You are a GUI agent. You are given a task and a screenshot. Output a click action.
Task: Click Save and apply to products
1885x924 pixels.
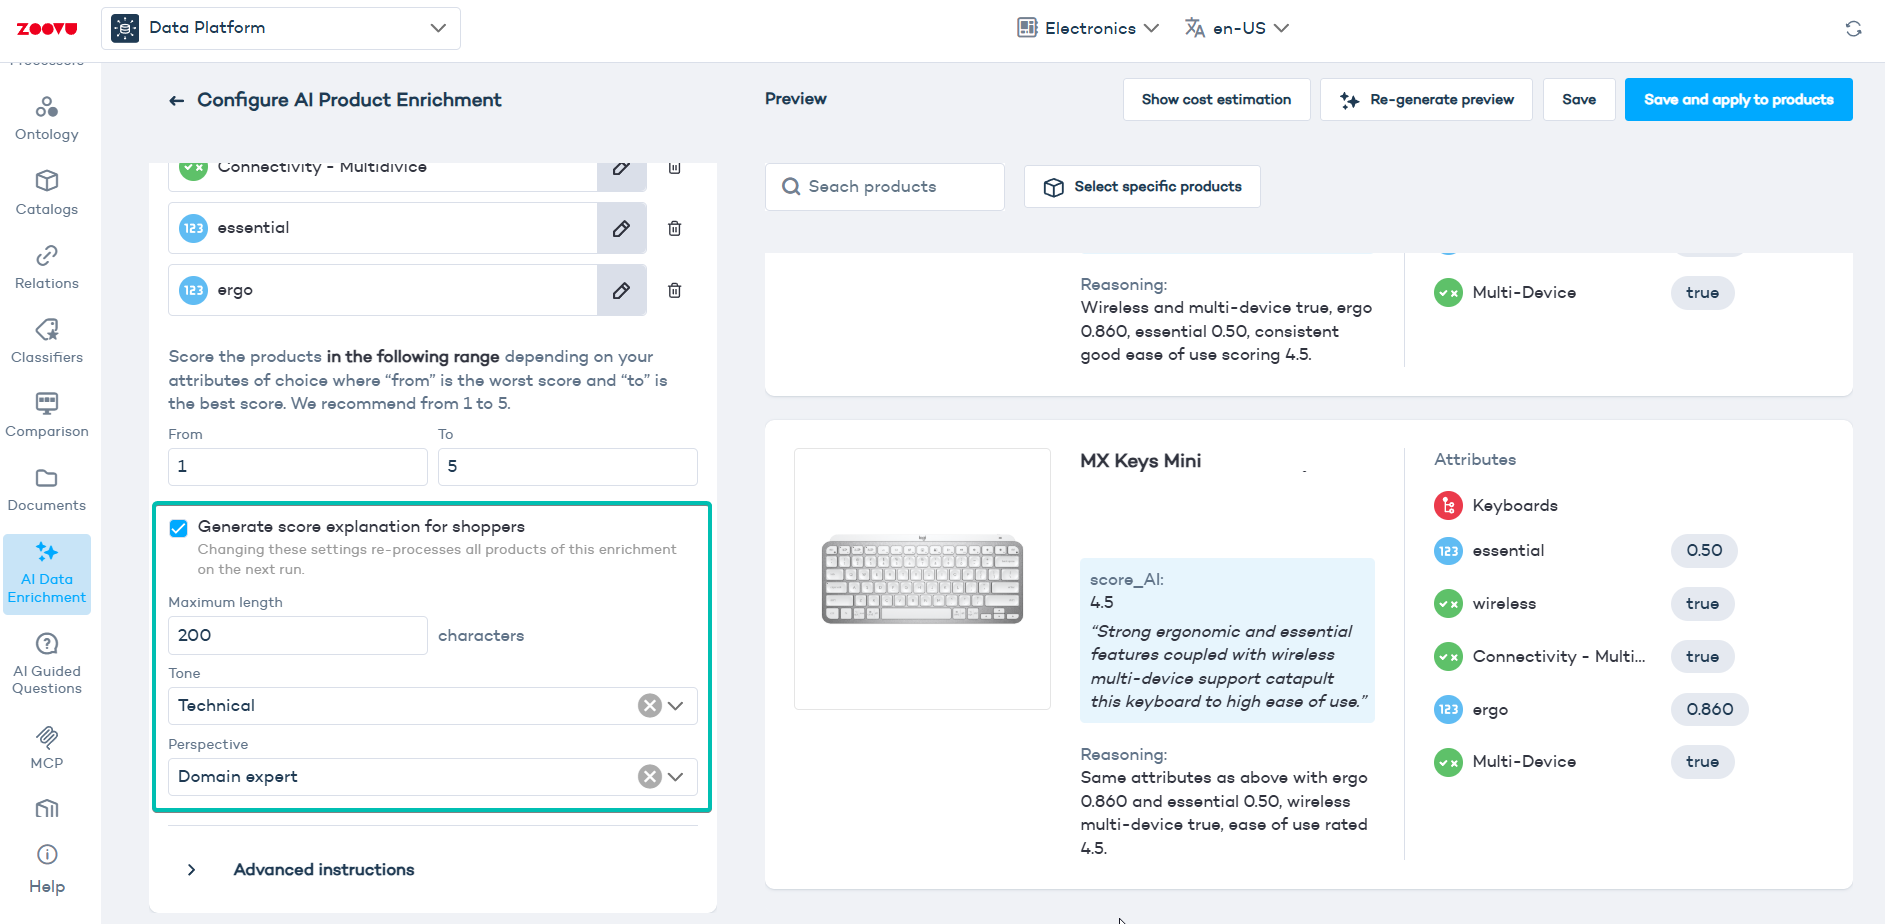tap(1738, 100)
